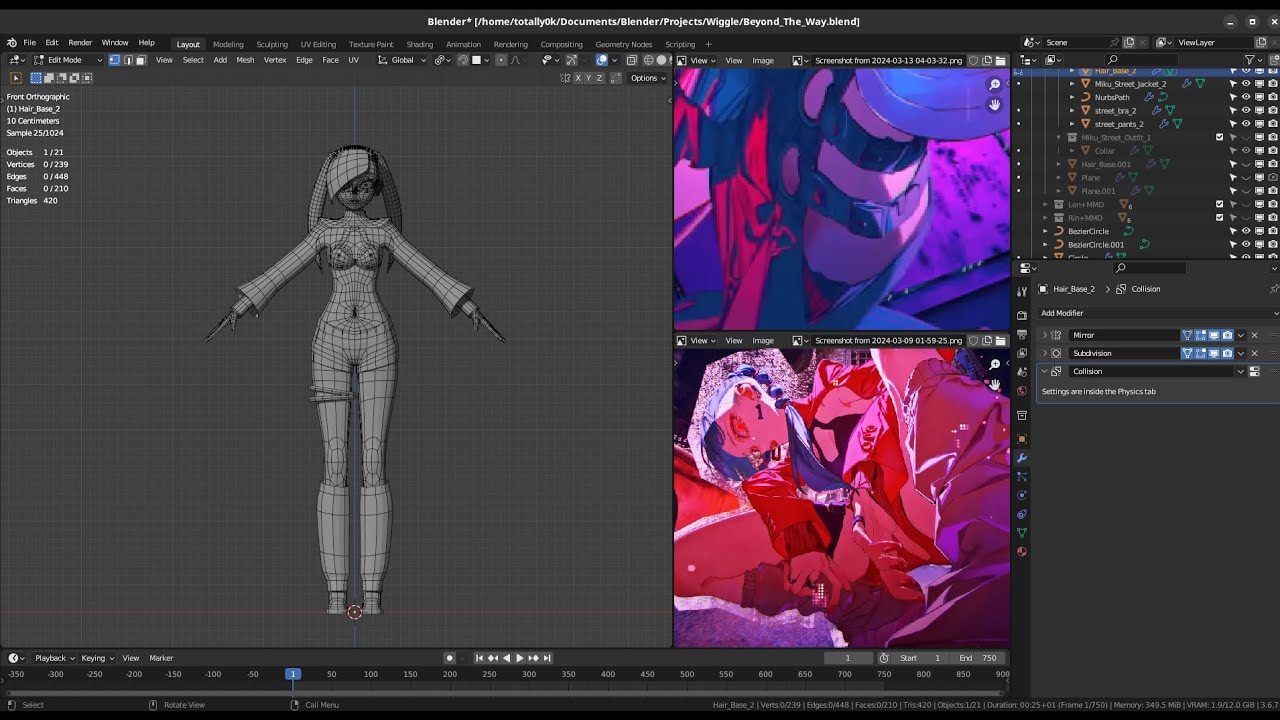Select face select mode icon
This screenshot has width=1280, height=720.
tap(140, 60)
